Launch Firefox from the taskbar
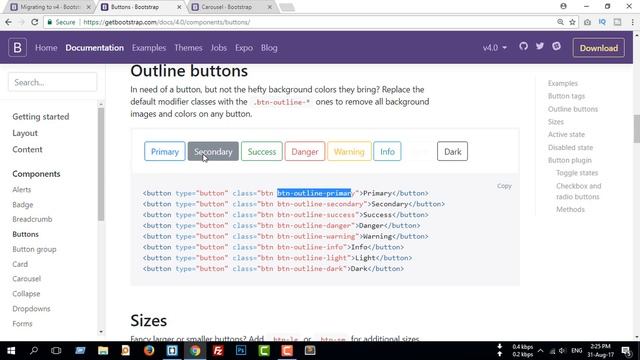The width and height of the screenshot is (640, 360). coord(149,351)
